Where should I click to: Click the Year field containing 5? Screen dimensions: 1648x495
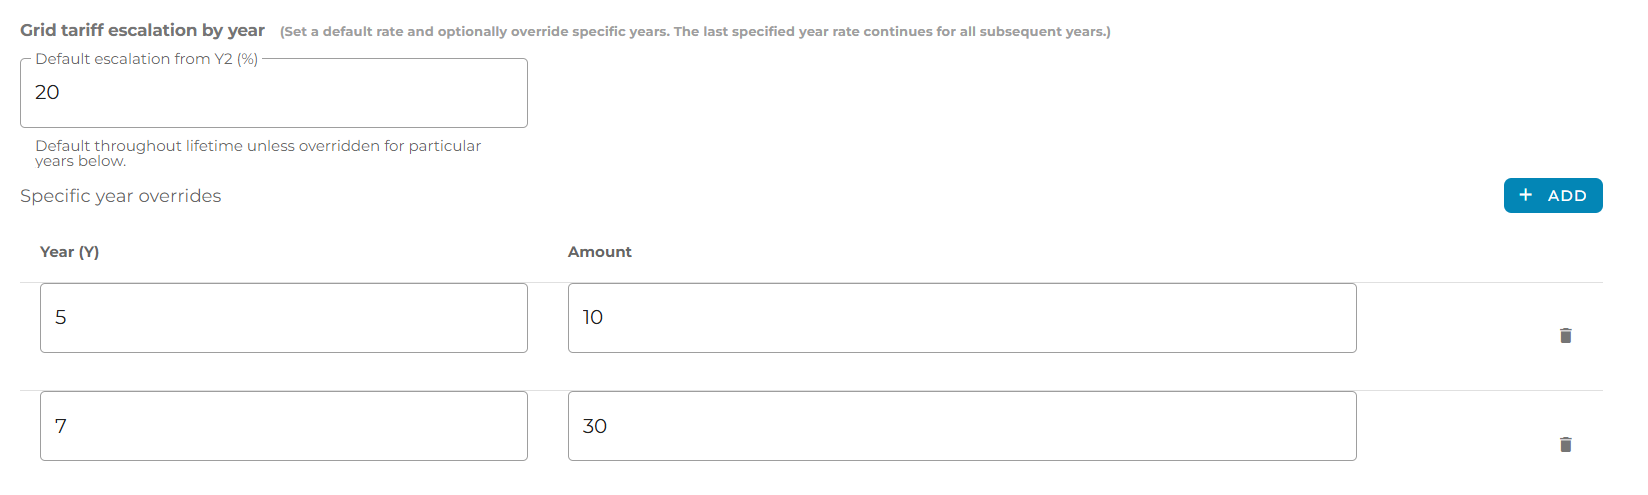[x=283, y=318]
